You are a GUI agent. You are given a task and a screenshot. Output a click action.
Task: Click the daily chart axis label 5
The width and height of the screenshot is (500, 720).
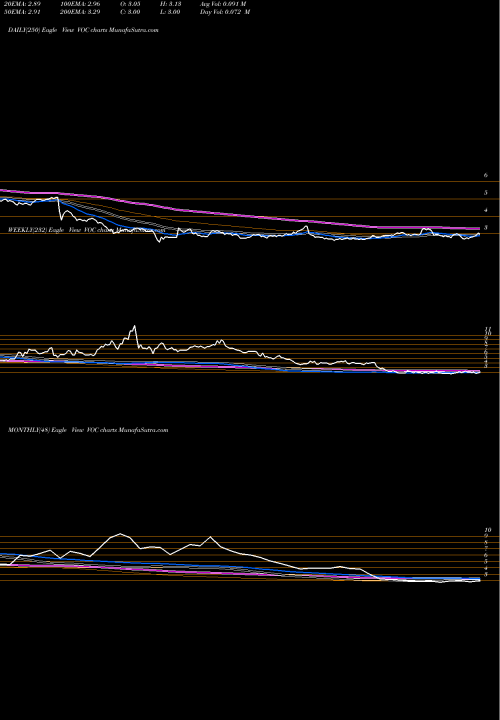pos(485,193)
